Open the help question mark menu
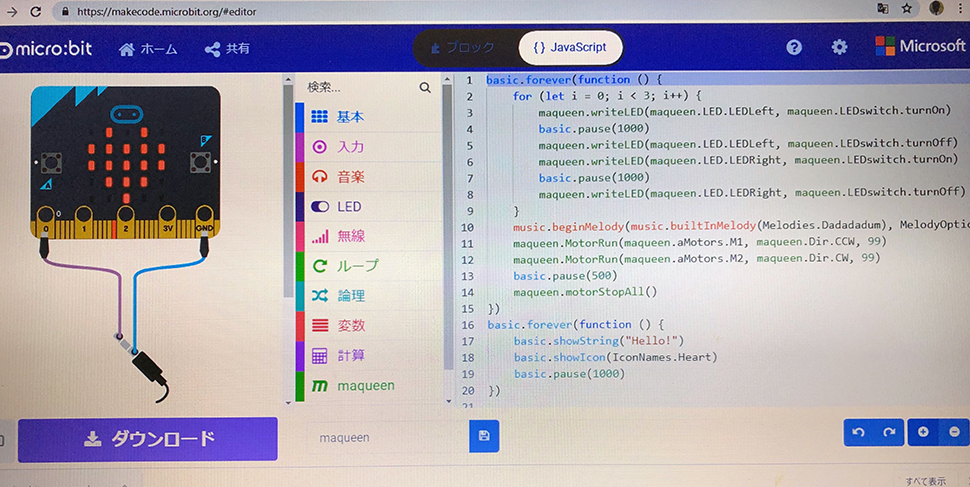The width and height of the screenshot is (970, 487). pos(794,47)
